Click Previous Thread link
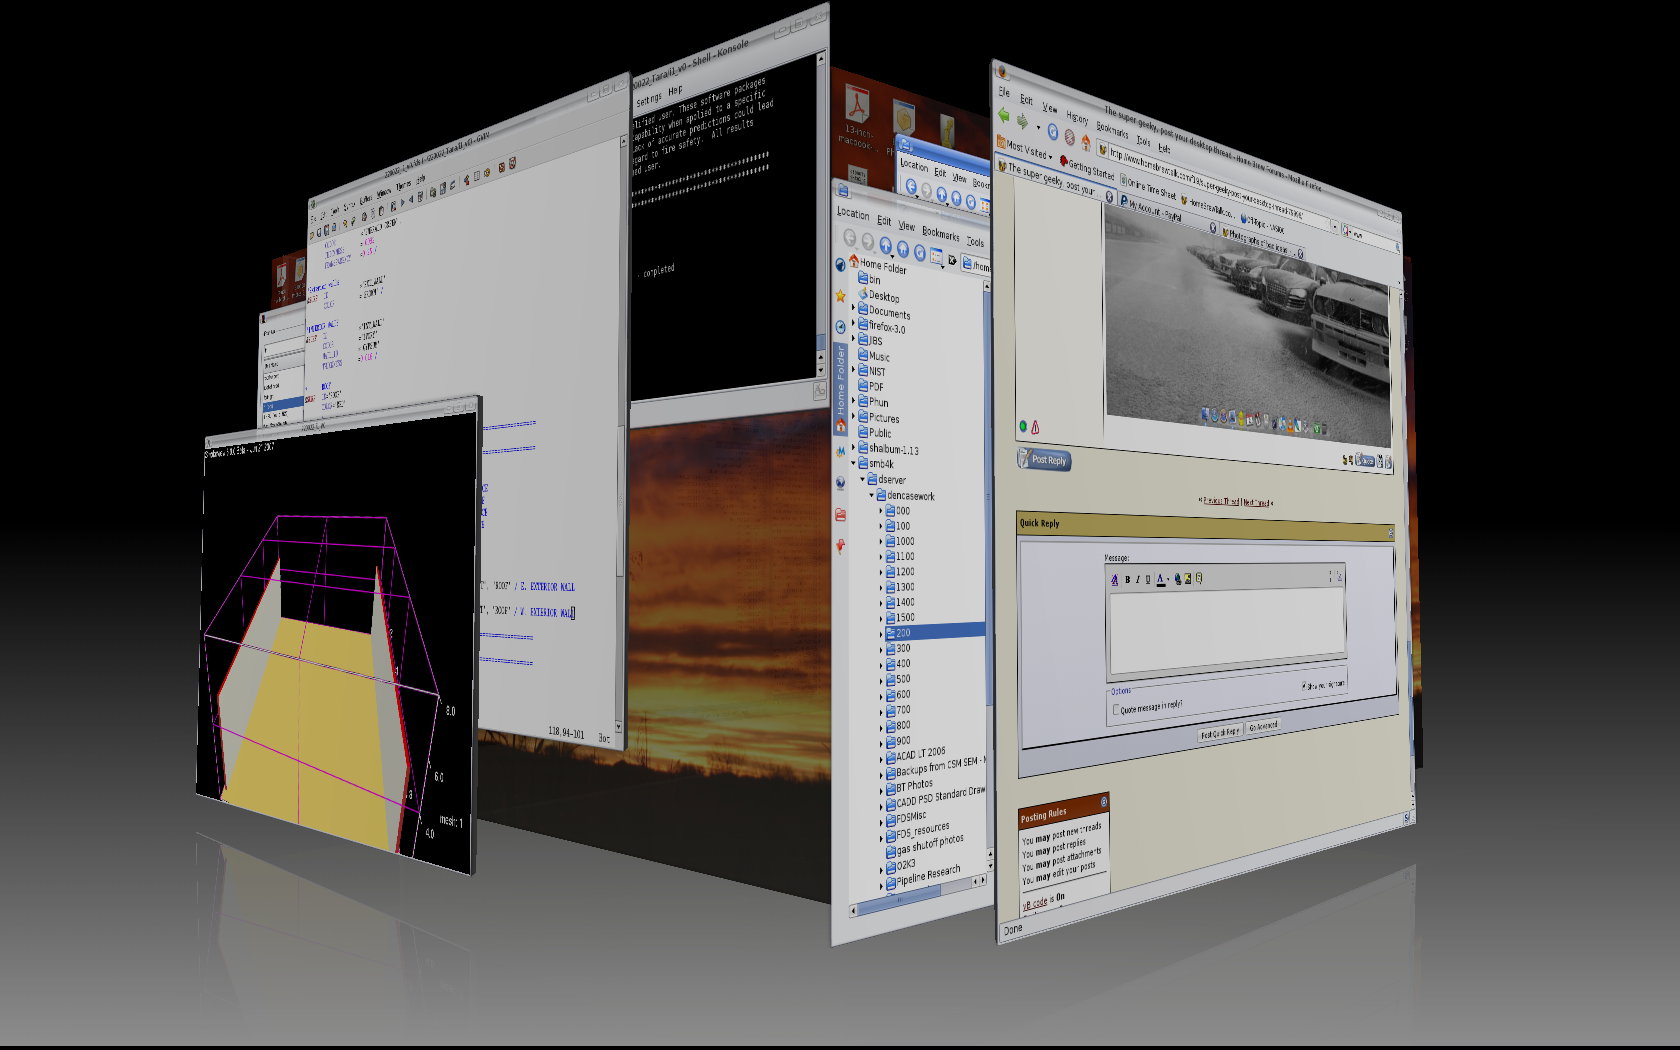Image resolution: width=1680 pixels, height=1050 pixels. click(1221, 502)
